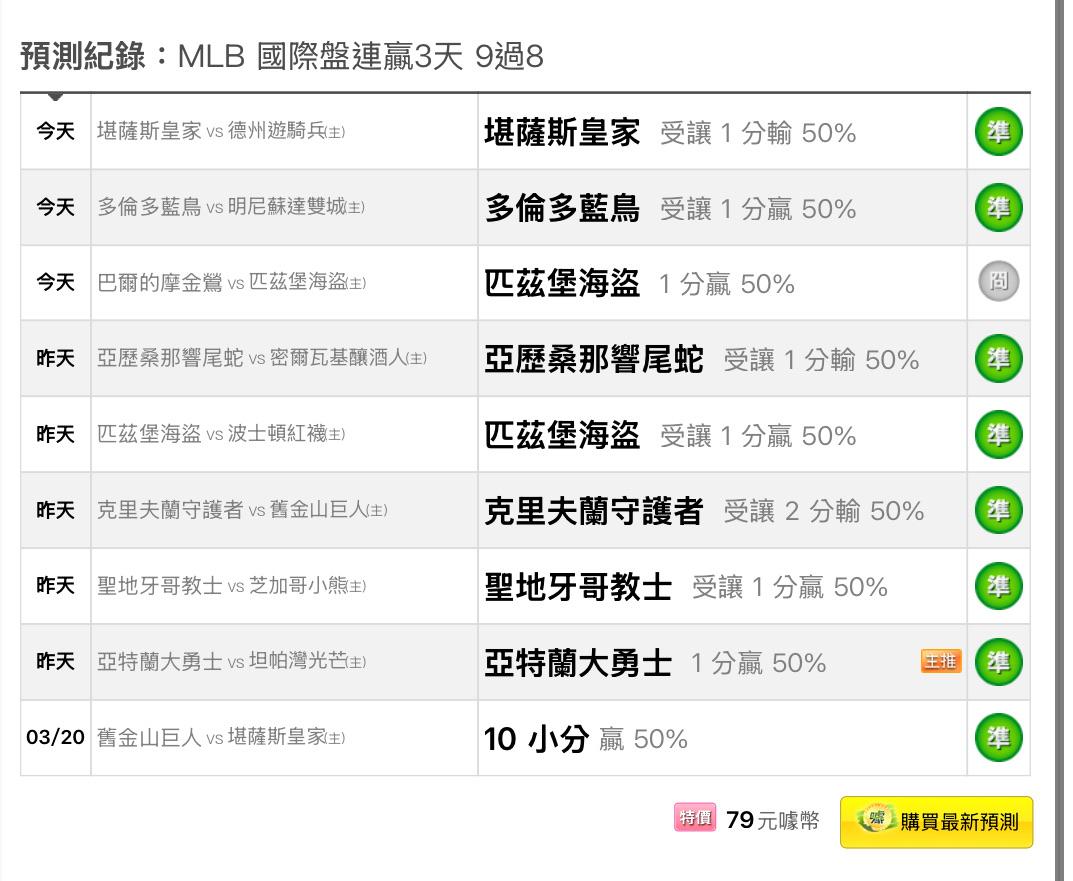Open 巴爾的摩金鶯 vs 匹茲堡海盜 matchup

[231, 283]
